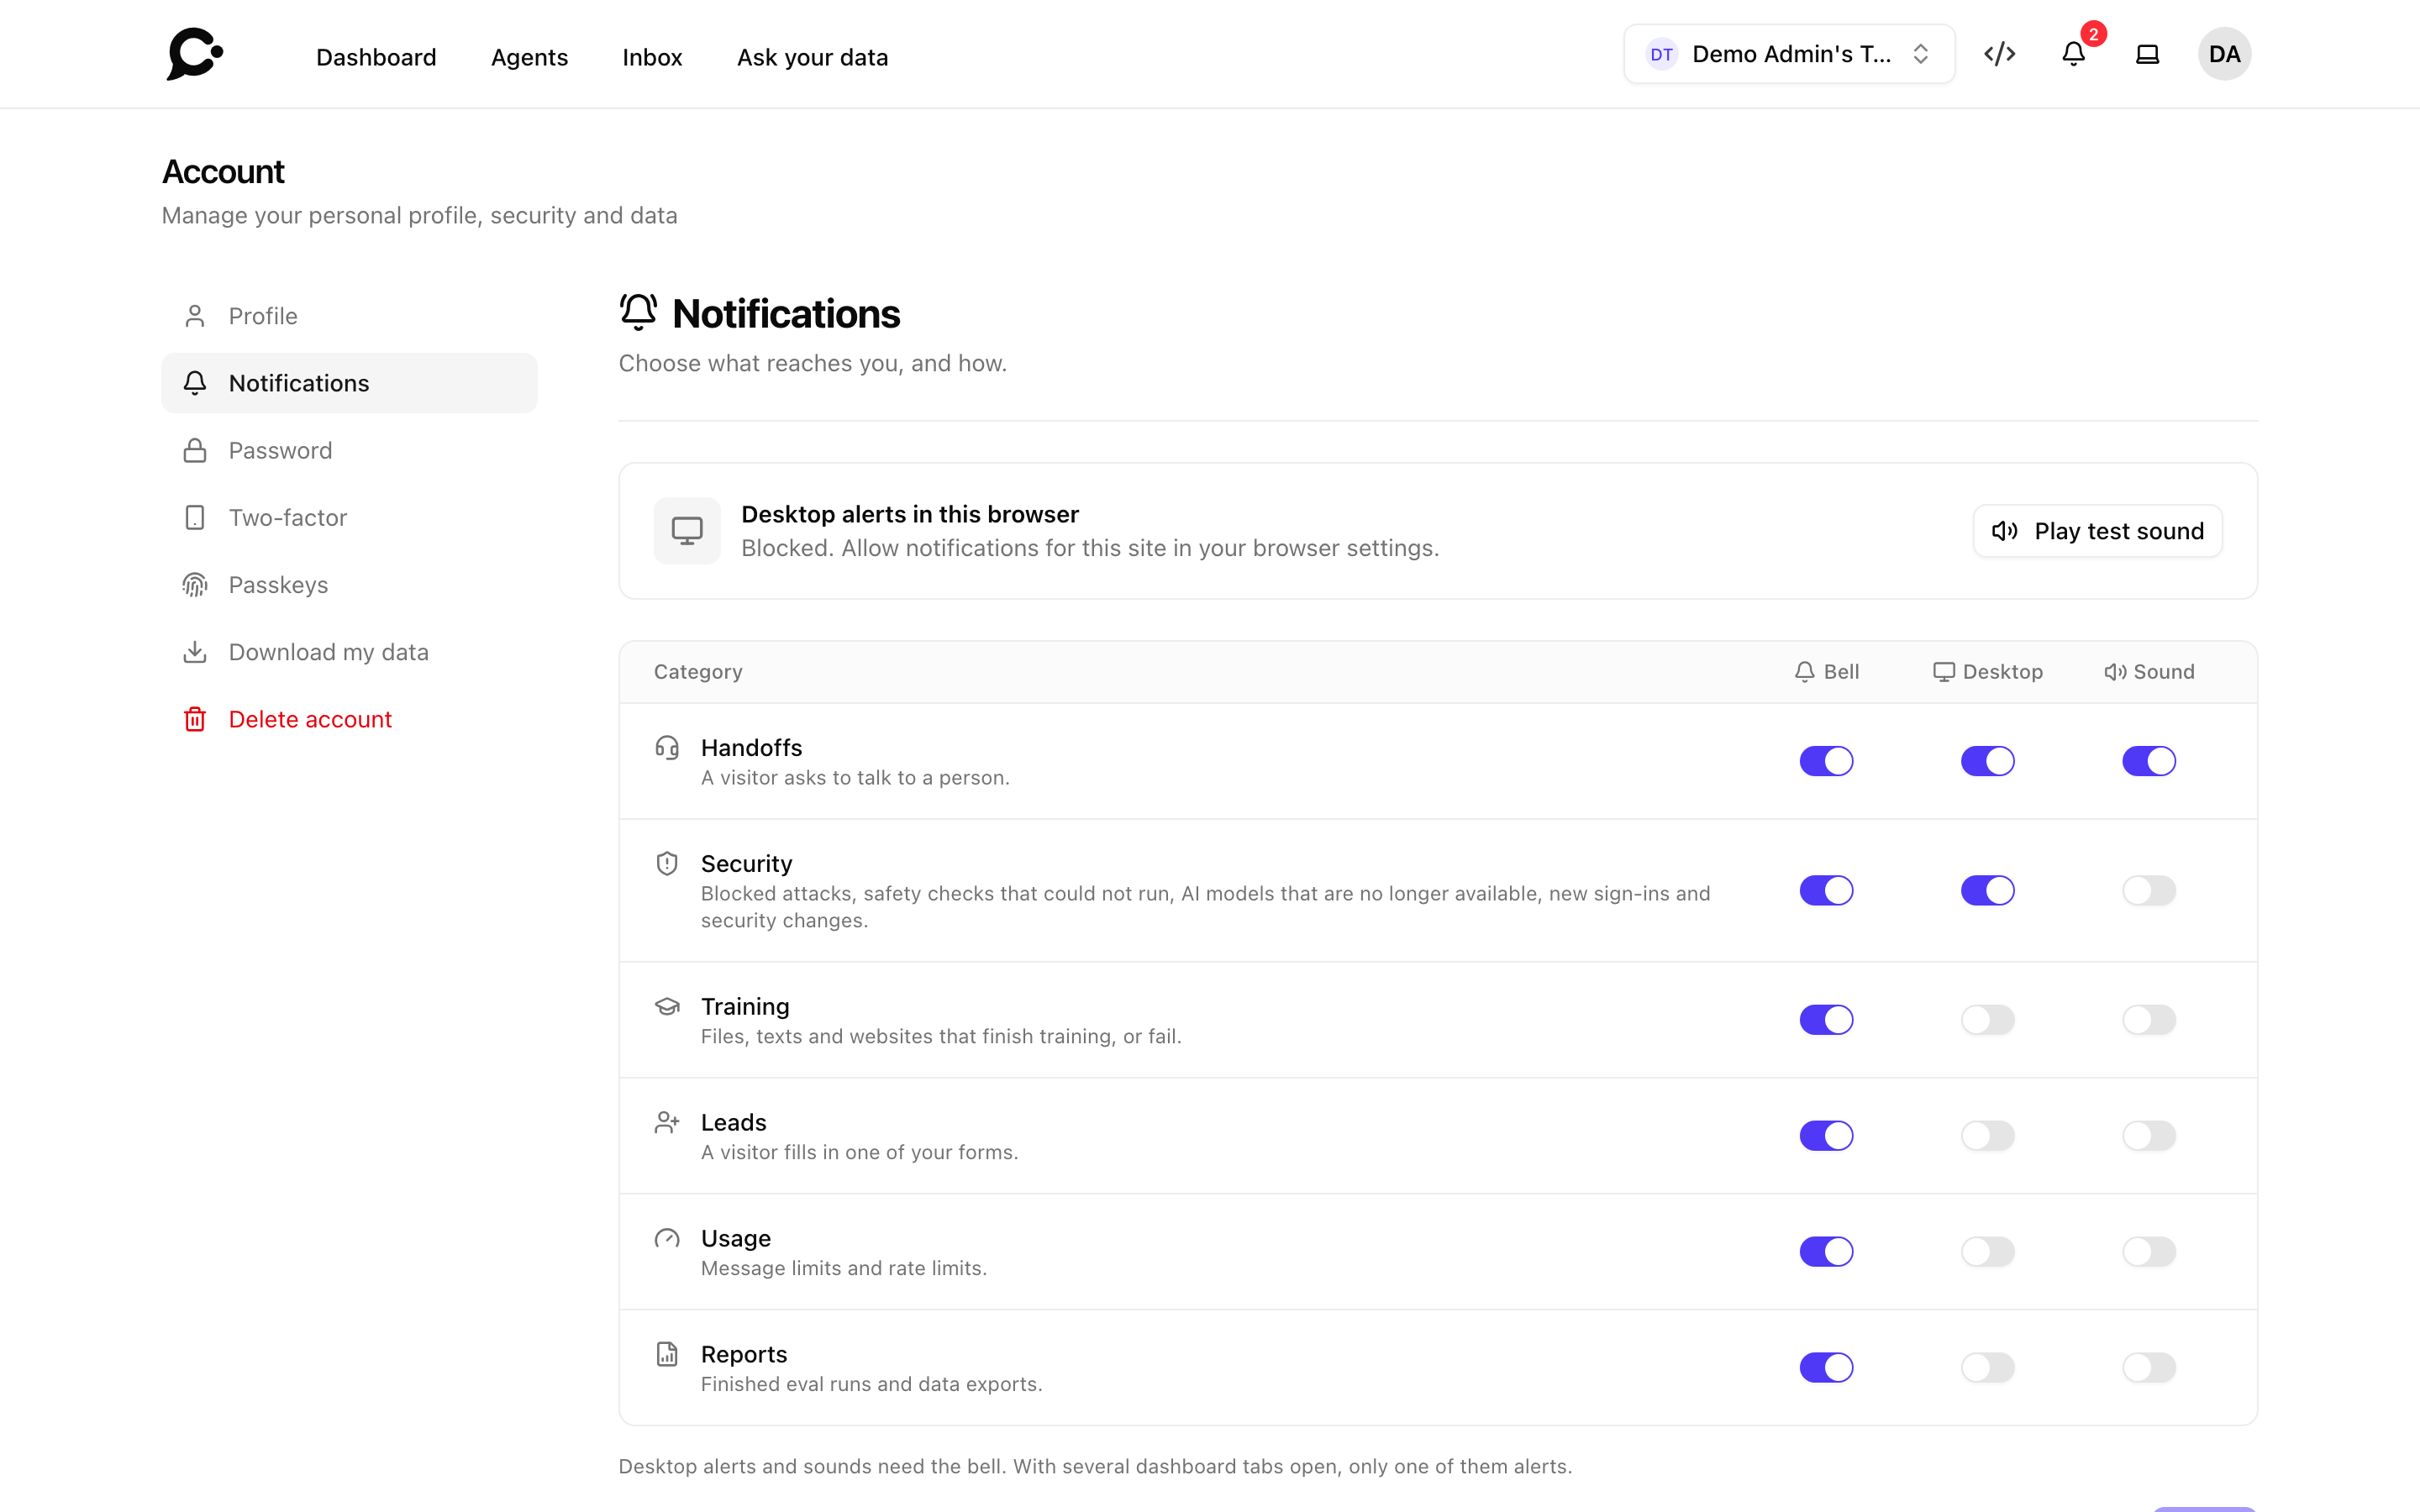Open the Two-factor settings section

(x=349, y=518)
